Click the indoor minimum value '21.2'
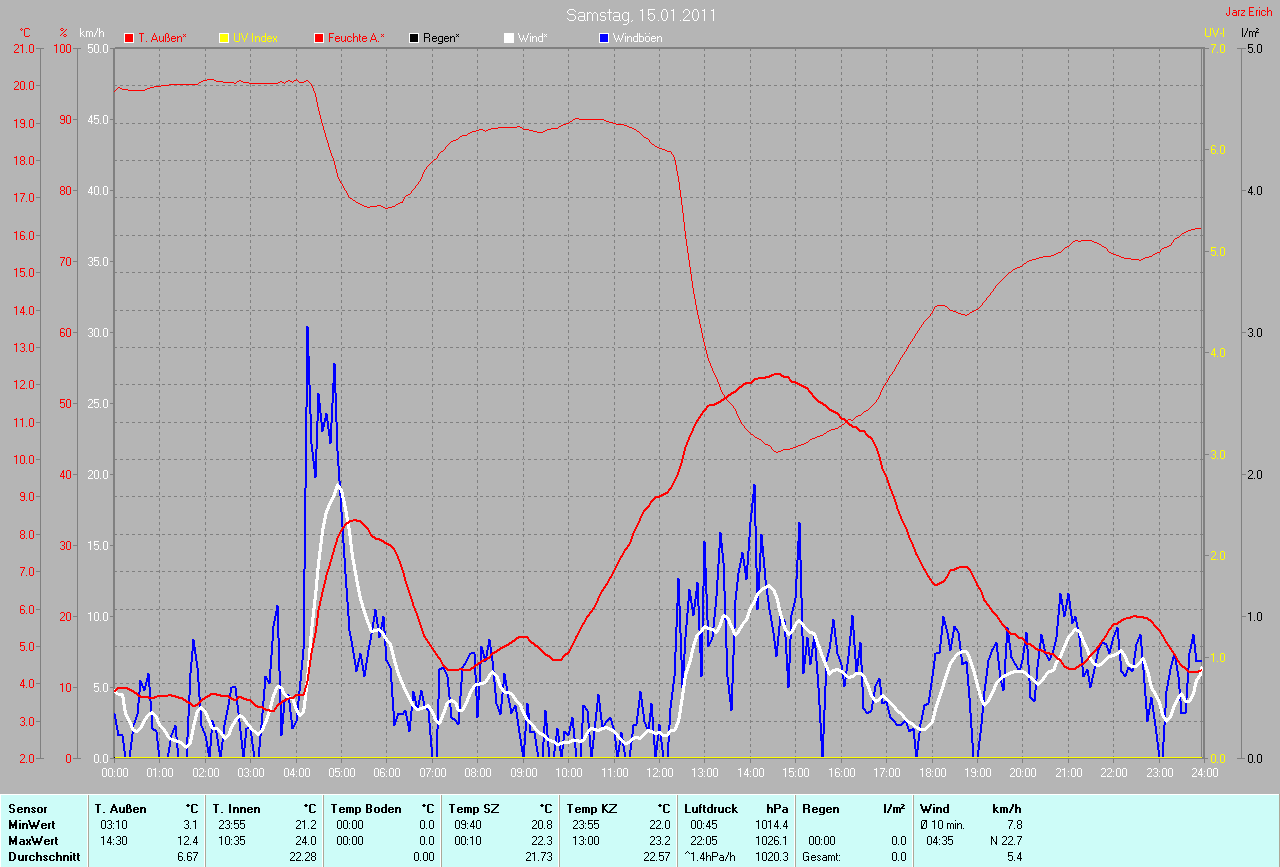Screen dimensions: 1280x867 coord(305,824)
